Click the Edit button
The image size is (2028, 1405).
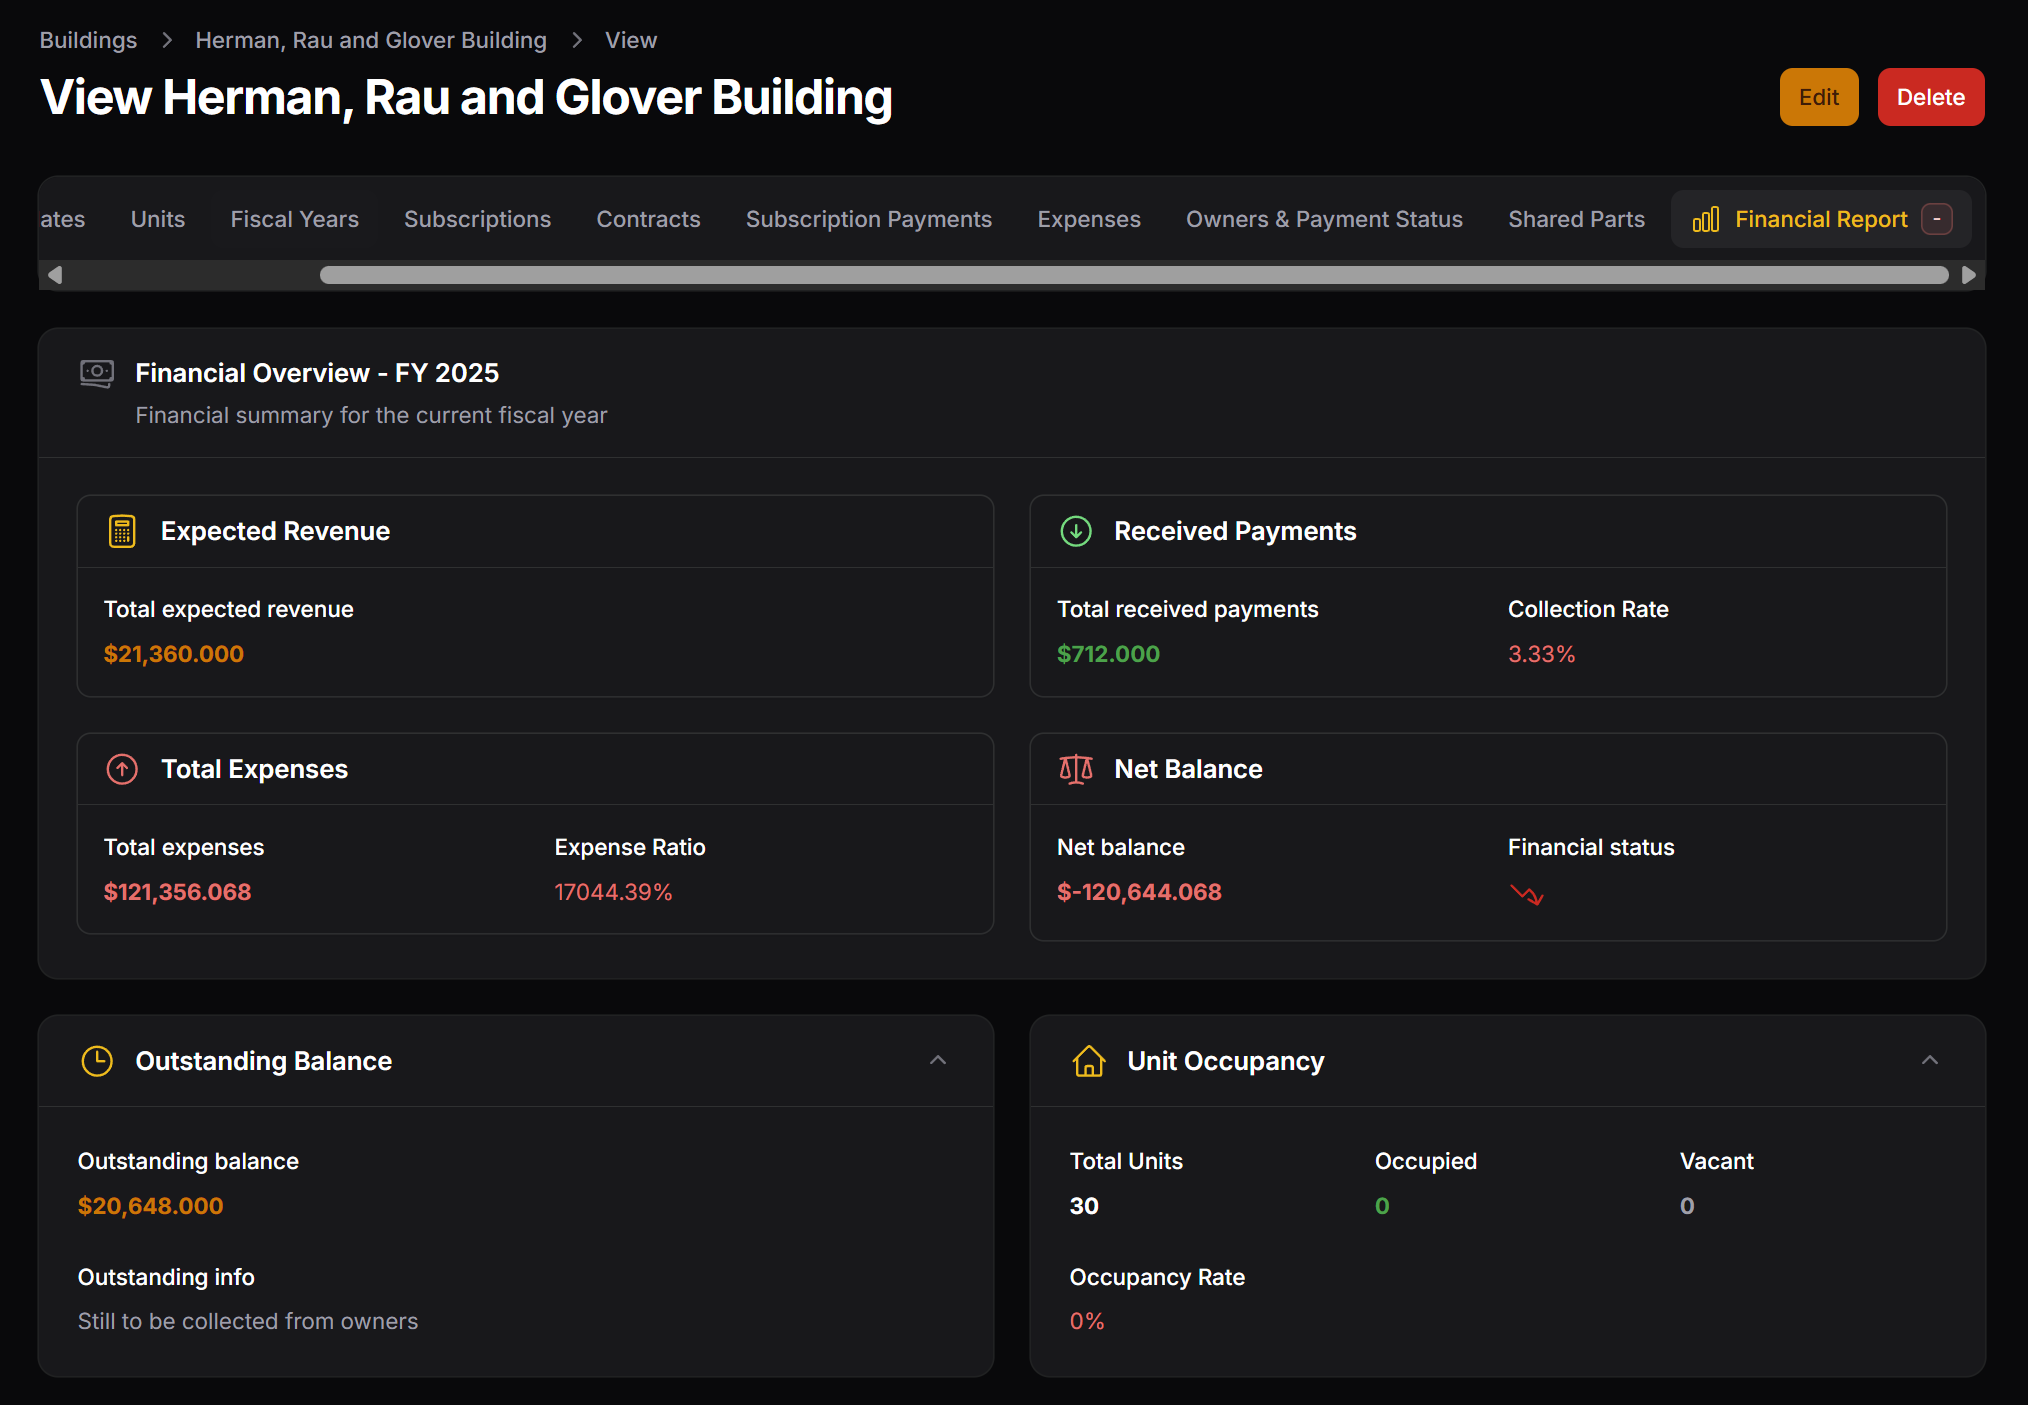click(1818, 96)
